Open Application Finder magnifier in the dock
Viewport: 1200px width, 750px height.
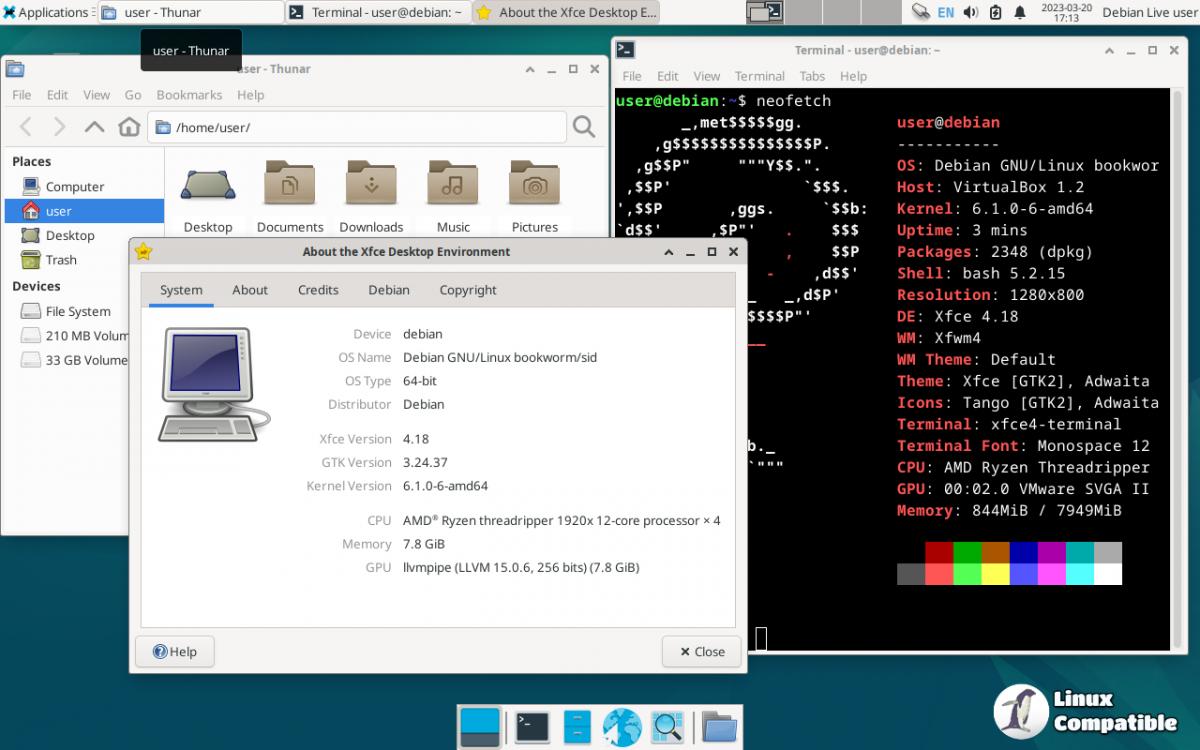pyautogui.click(x=666, y=727)
